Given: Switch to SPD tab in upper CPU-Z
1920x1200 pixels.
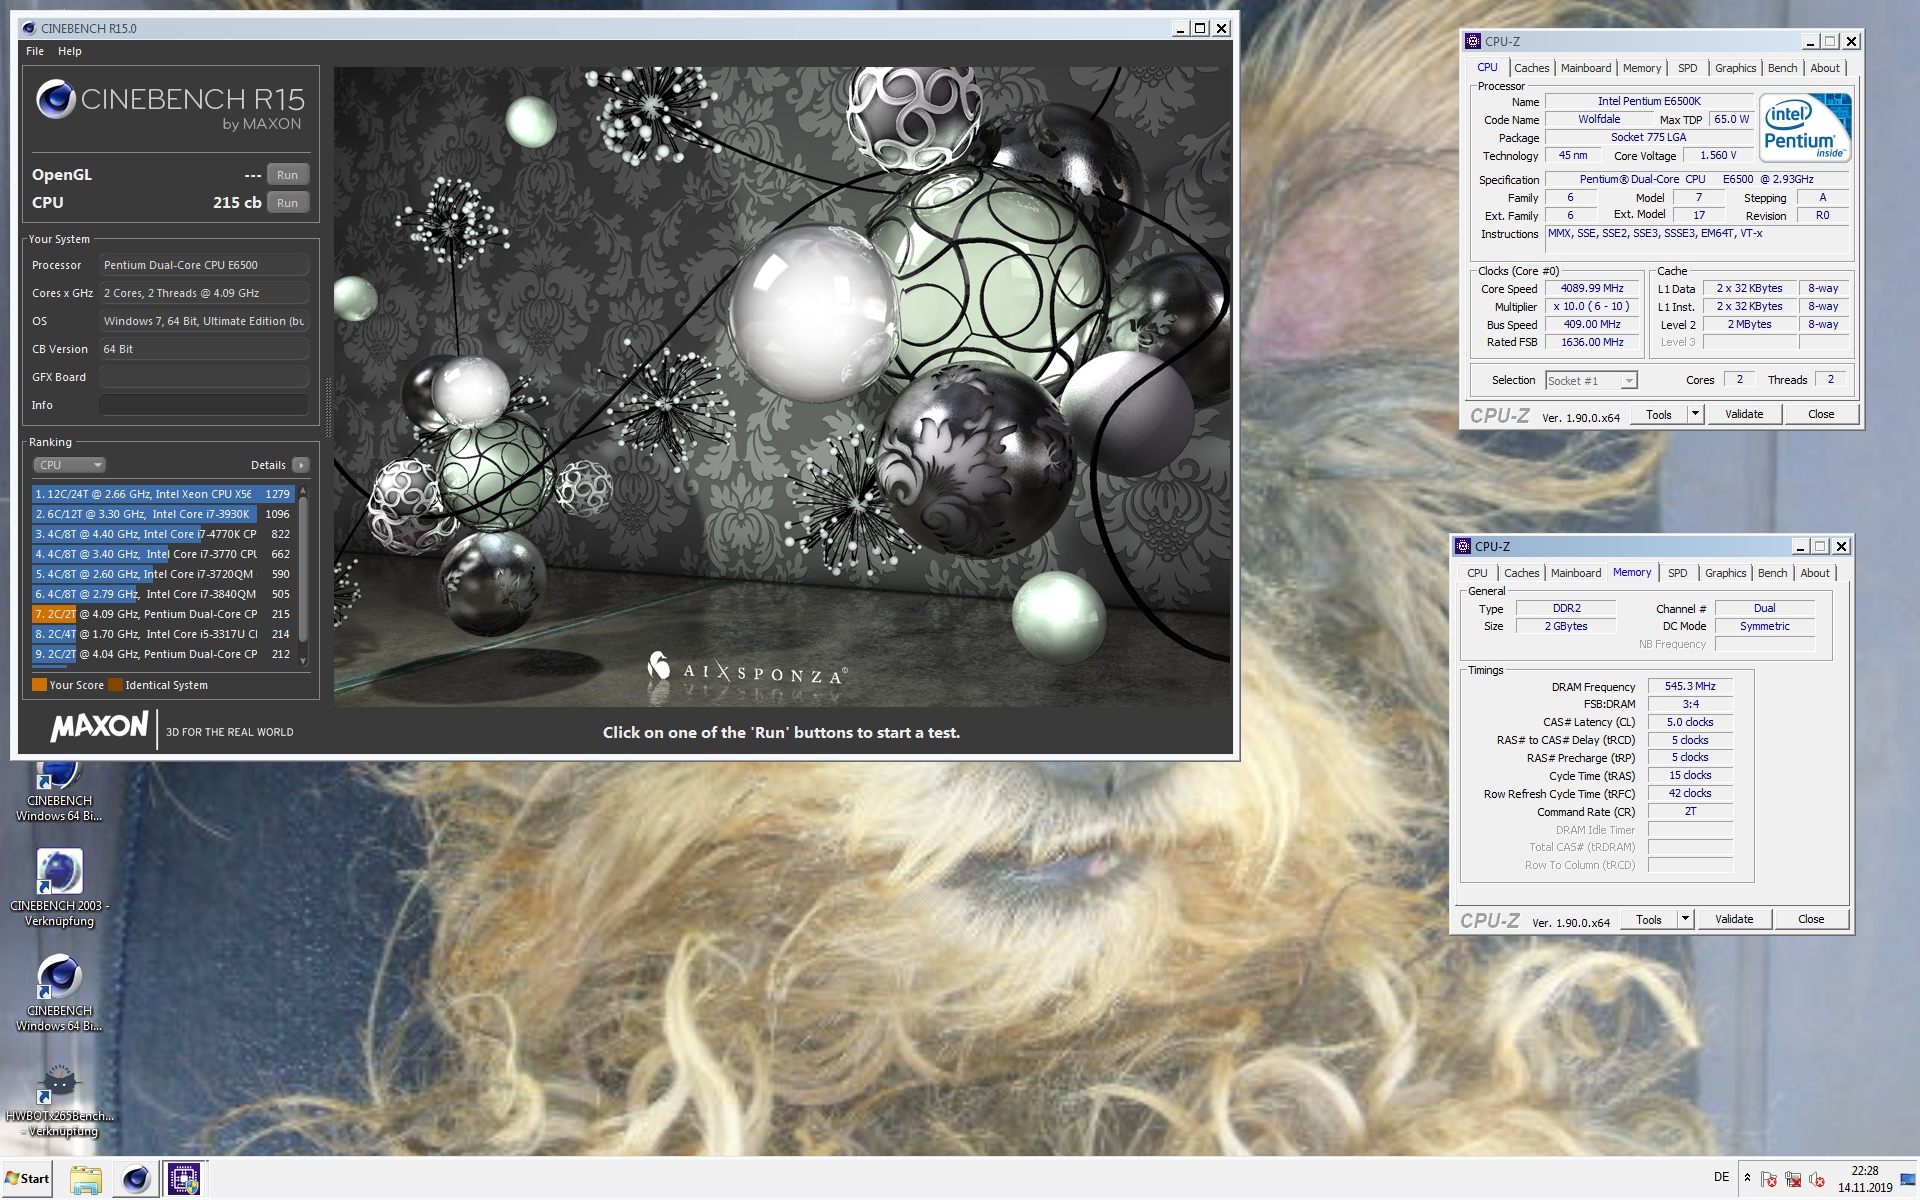Looking at the screenshot, I should [x=1688, y=68].
